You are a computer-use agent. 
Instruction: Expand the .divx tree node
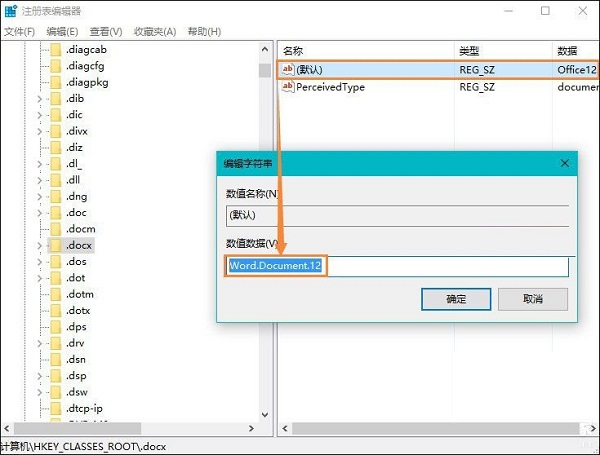pos(40,131)
